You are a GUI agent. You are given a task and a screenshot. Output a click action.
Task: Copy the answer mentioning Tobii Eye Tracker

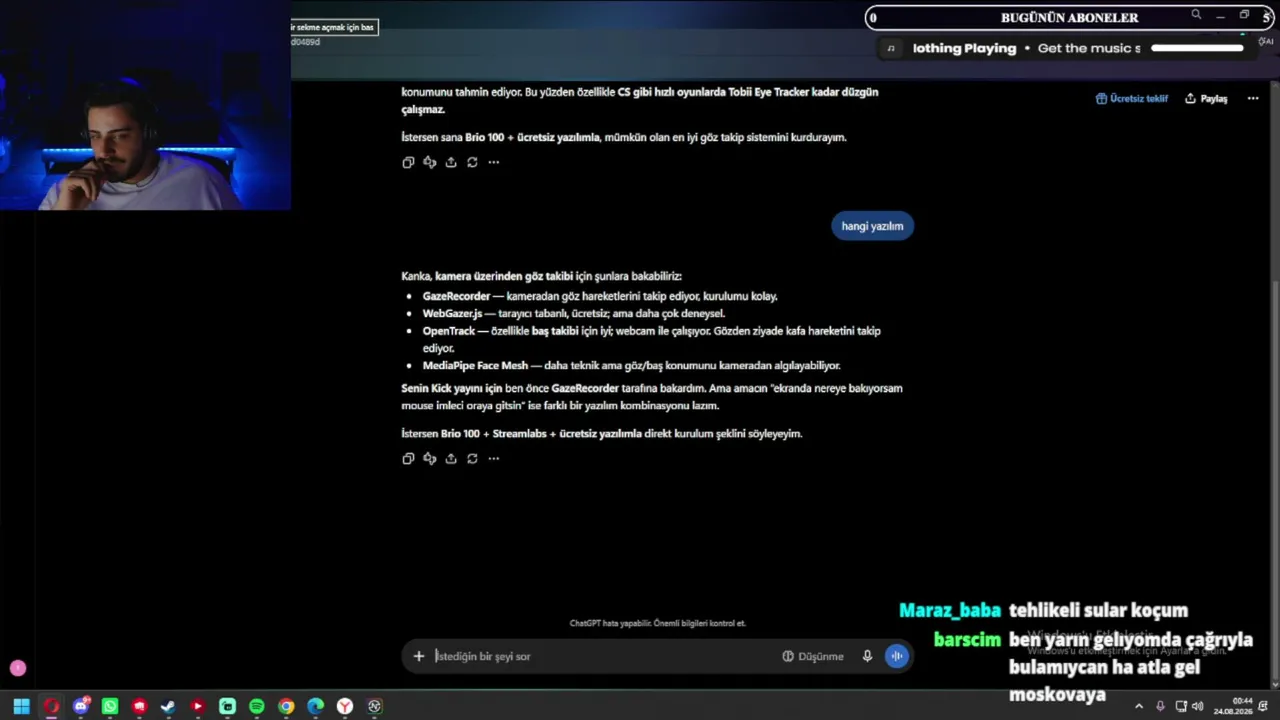408,162
